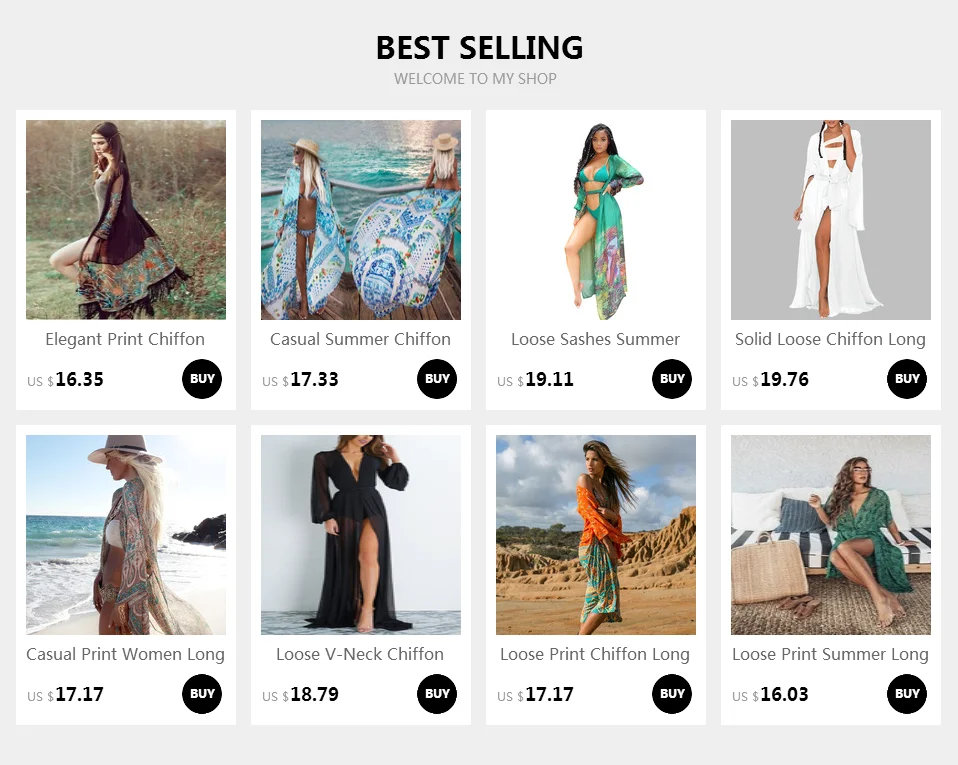Screen dimensions: 958x765
Task: Select the US $16.03 price label
Action: [770, 695]
